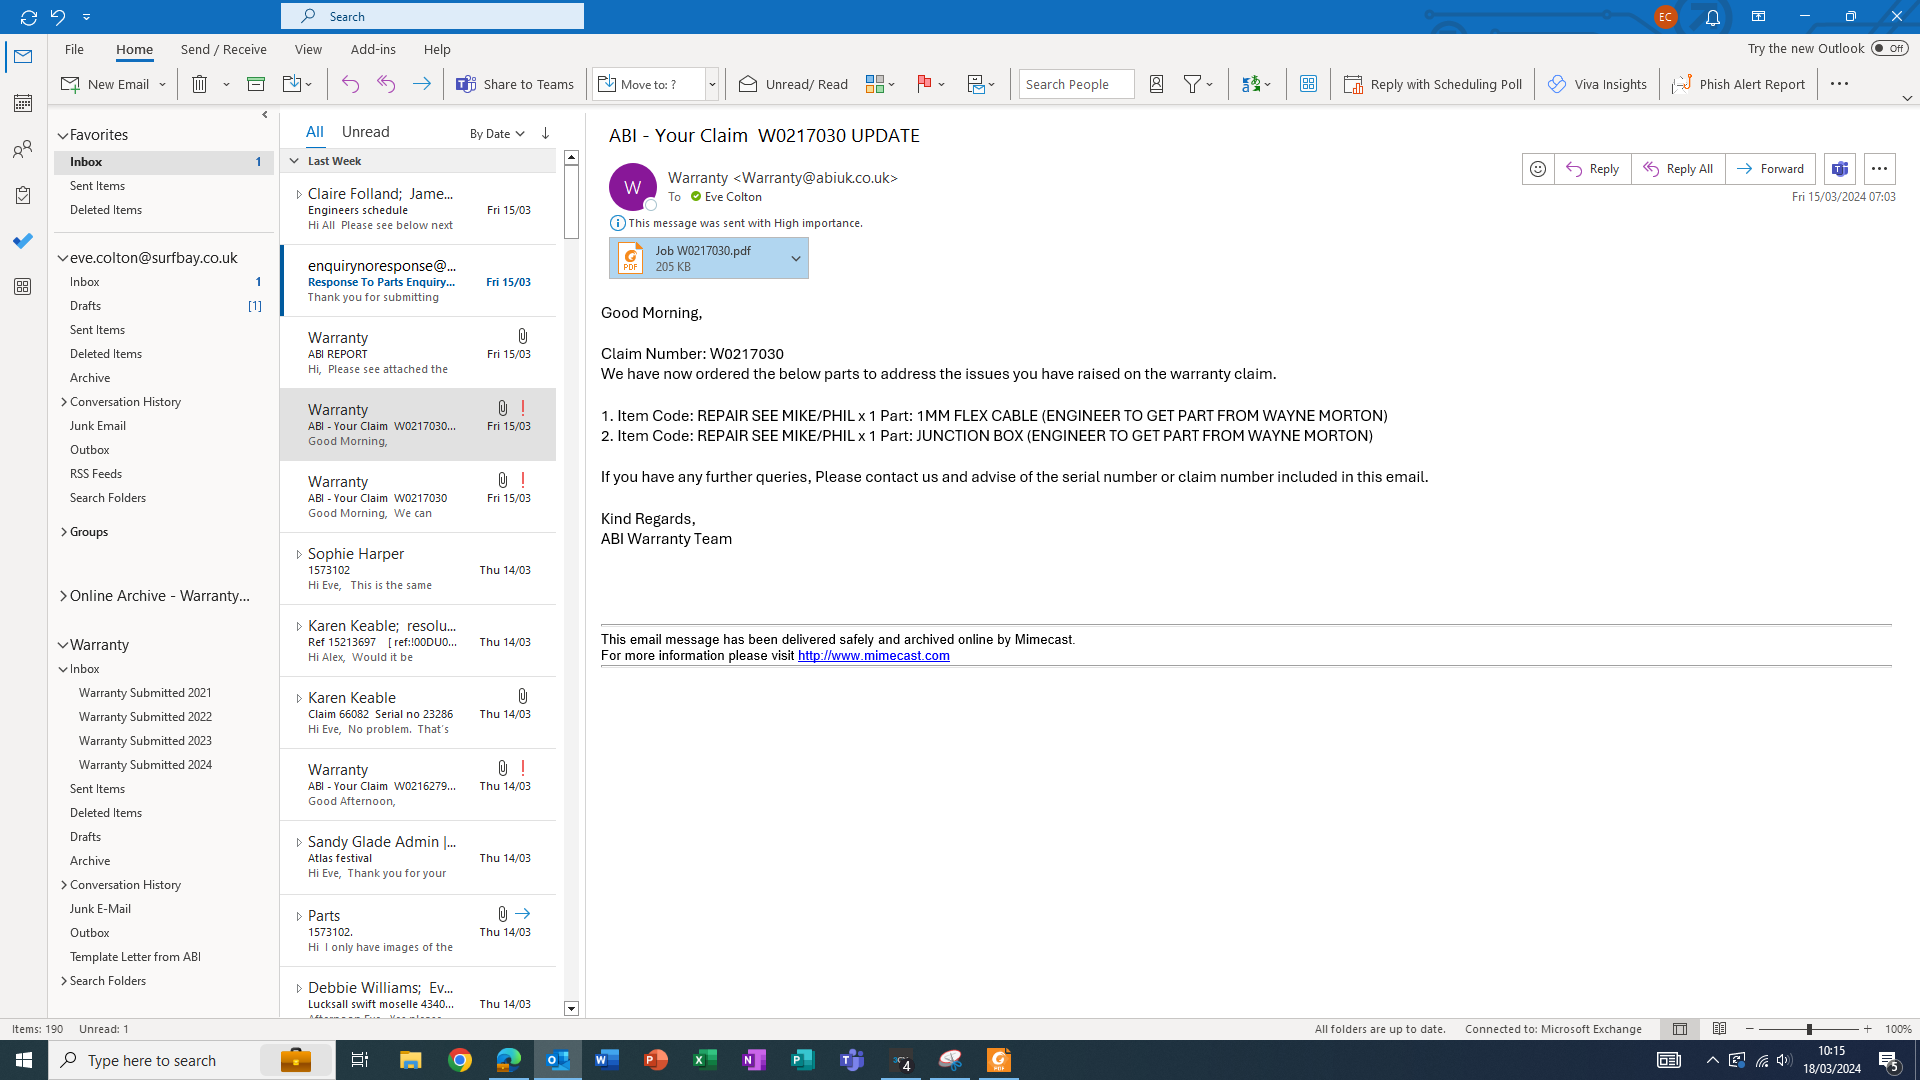Open the mimecast.com link
The width and height of the screenshot is (1920, 1080).
873,656
